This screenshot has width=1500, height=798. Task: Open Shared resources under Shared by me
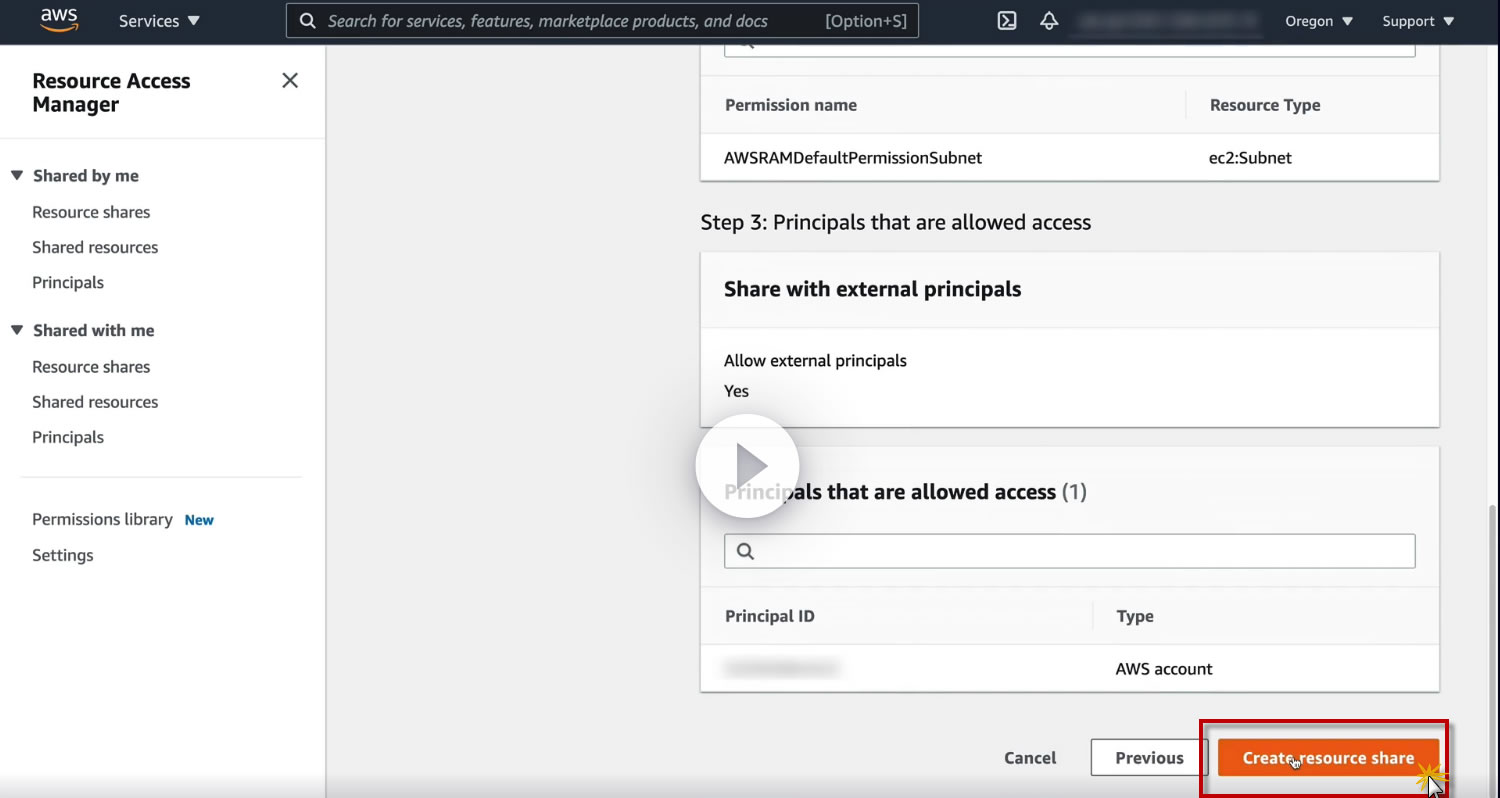point(95,247)
